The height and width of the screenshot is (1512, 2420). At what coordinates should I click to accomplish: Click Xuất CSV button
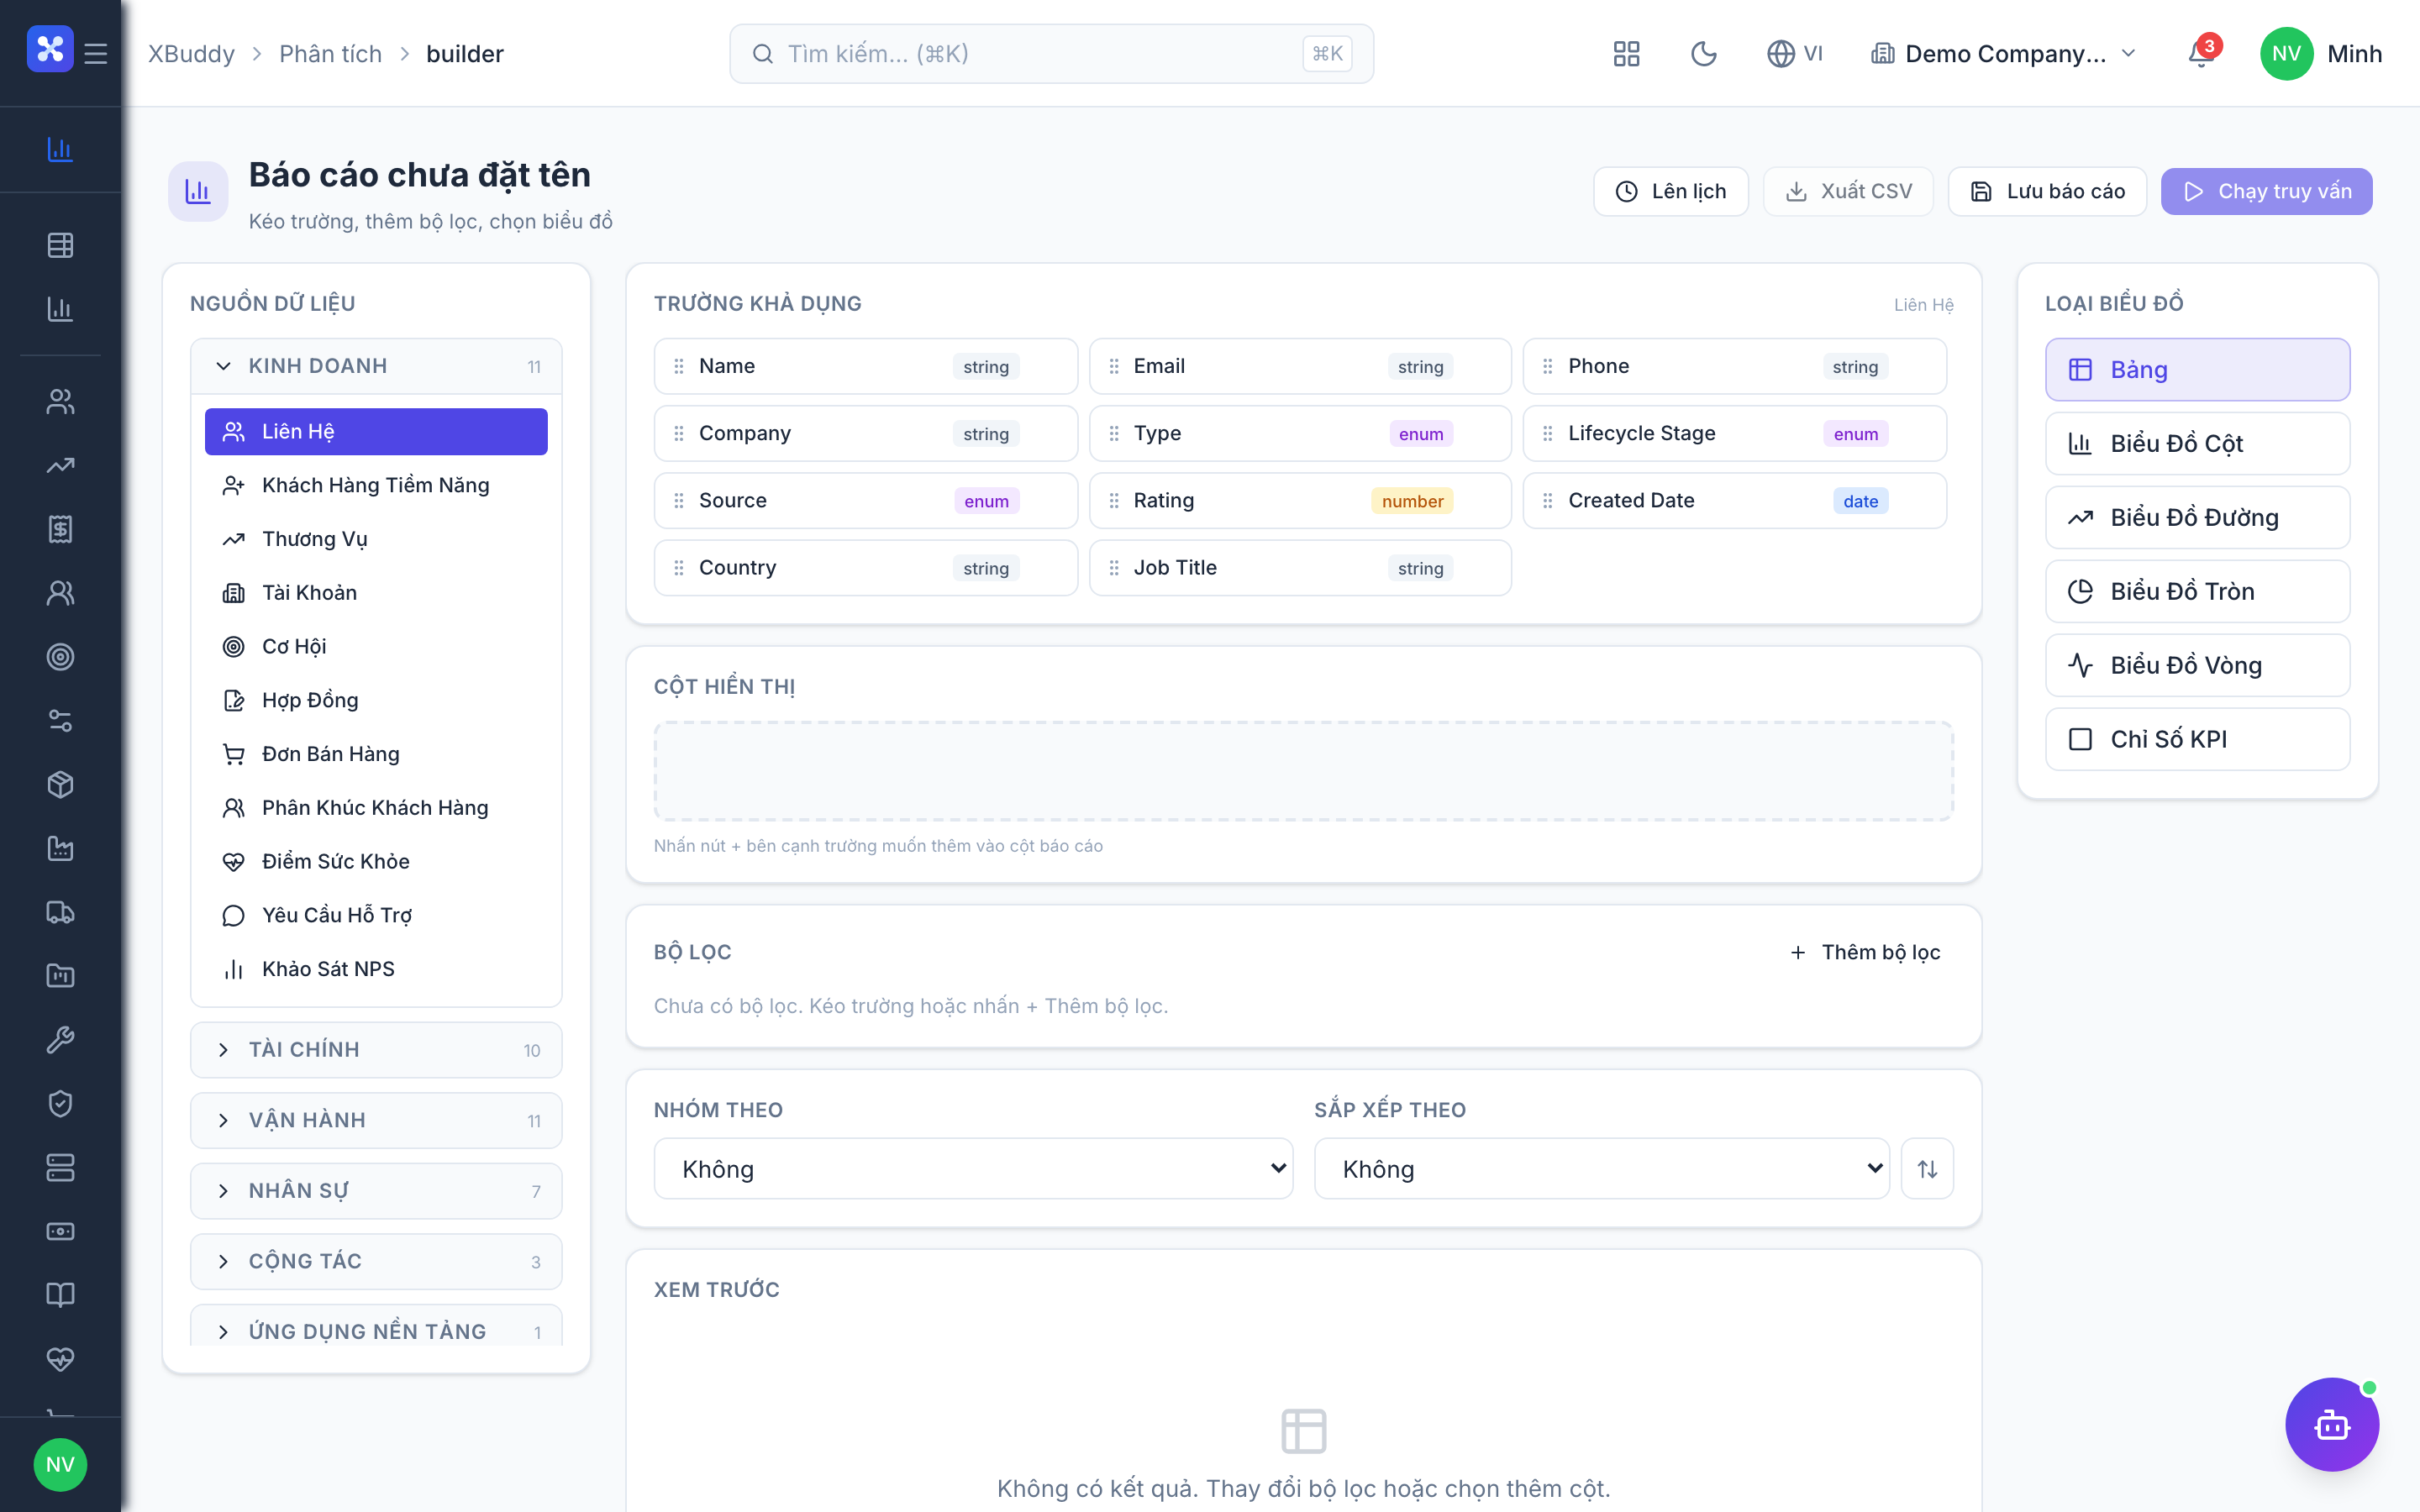tap(1848, 191)
